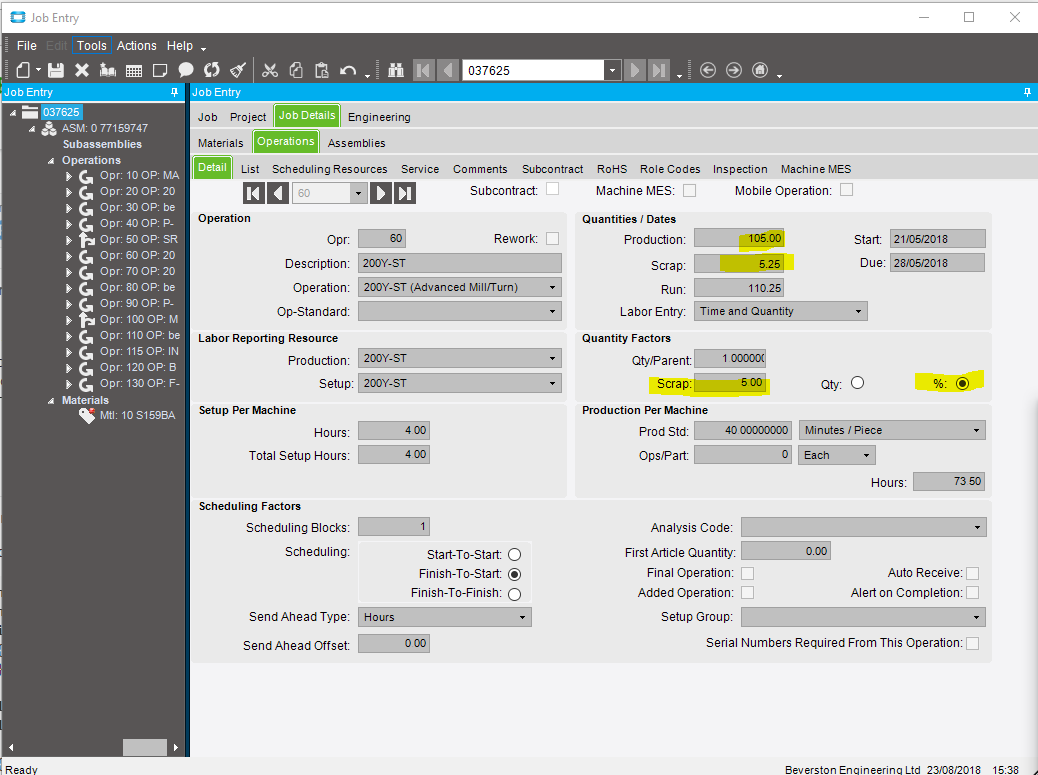Image resolution: width=1038 pixels, height=775 pixels.
Task: Switch to the Scheduling Resources tab
Action: (x=330, y=169)
